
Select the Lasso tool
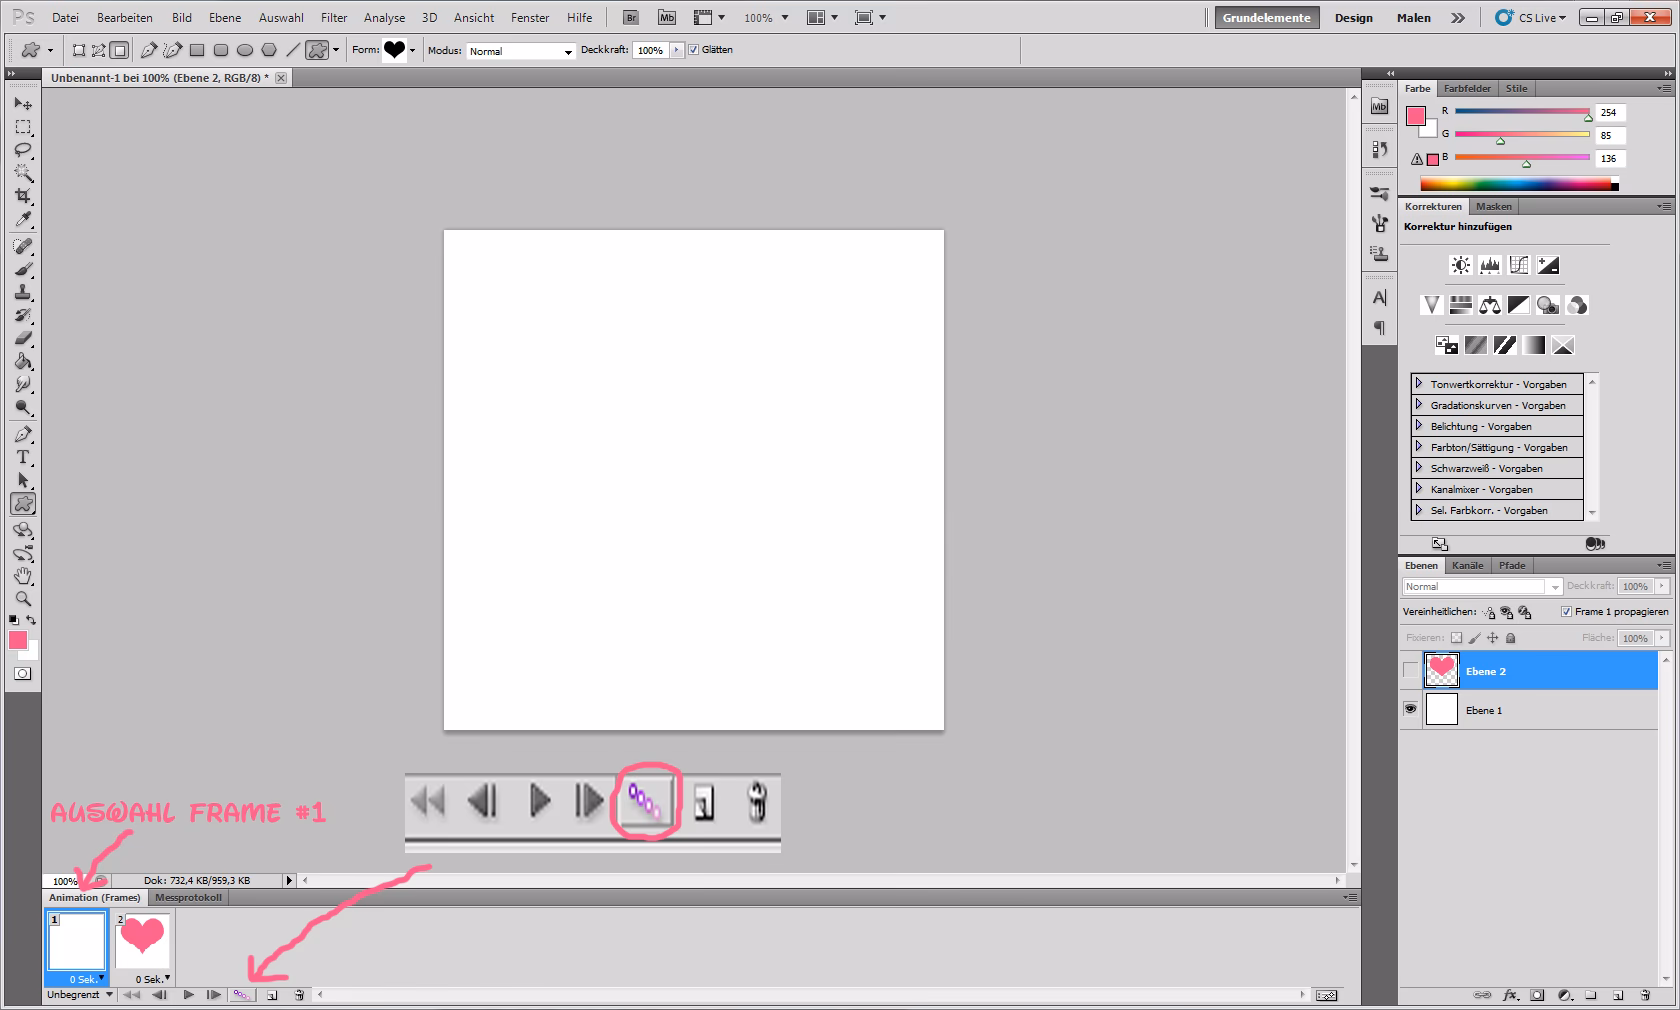pyautogui.click(x=22, y=149)
